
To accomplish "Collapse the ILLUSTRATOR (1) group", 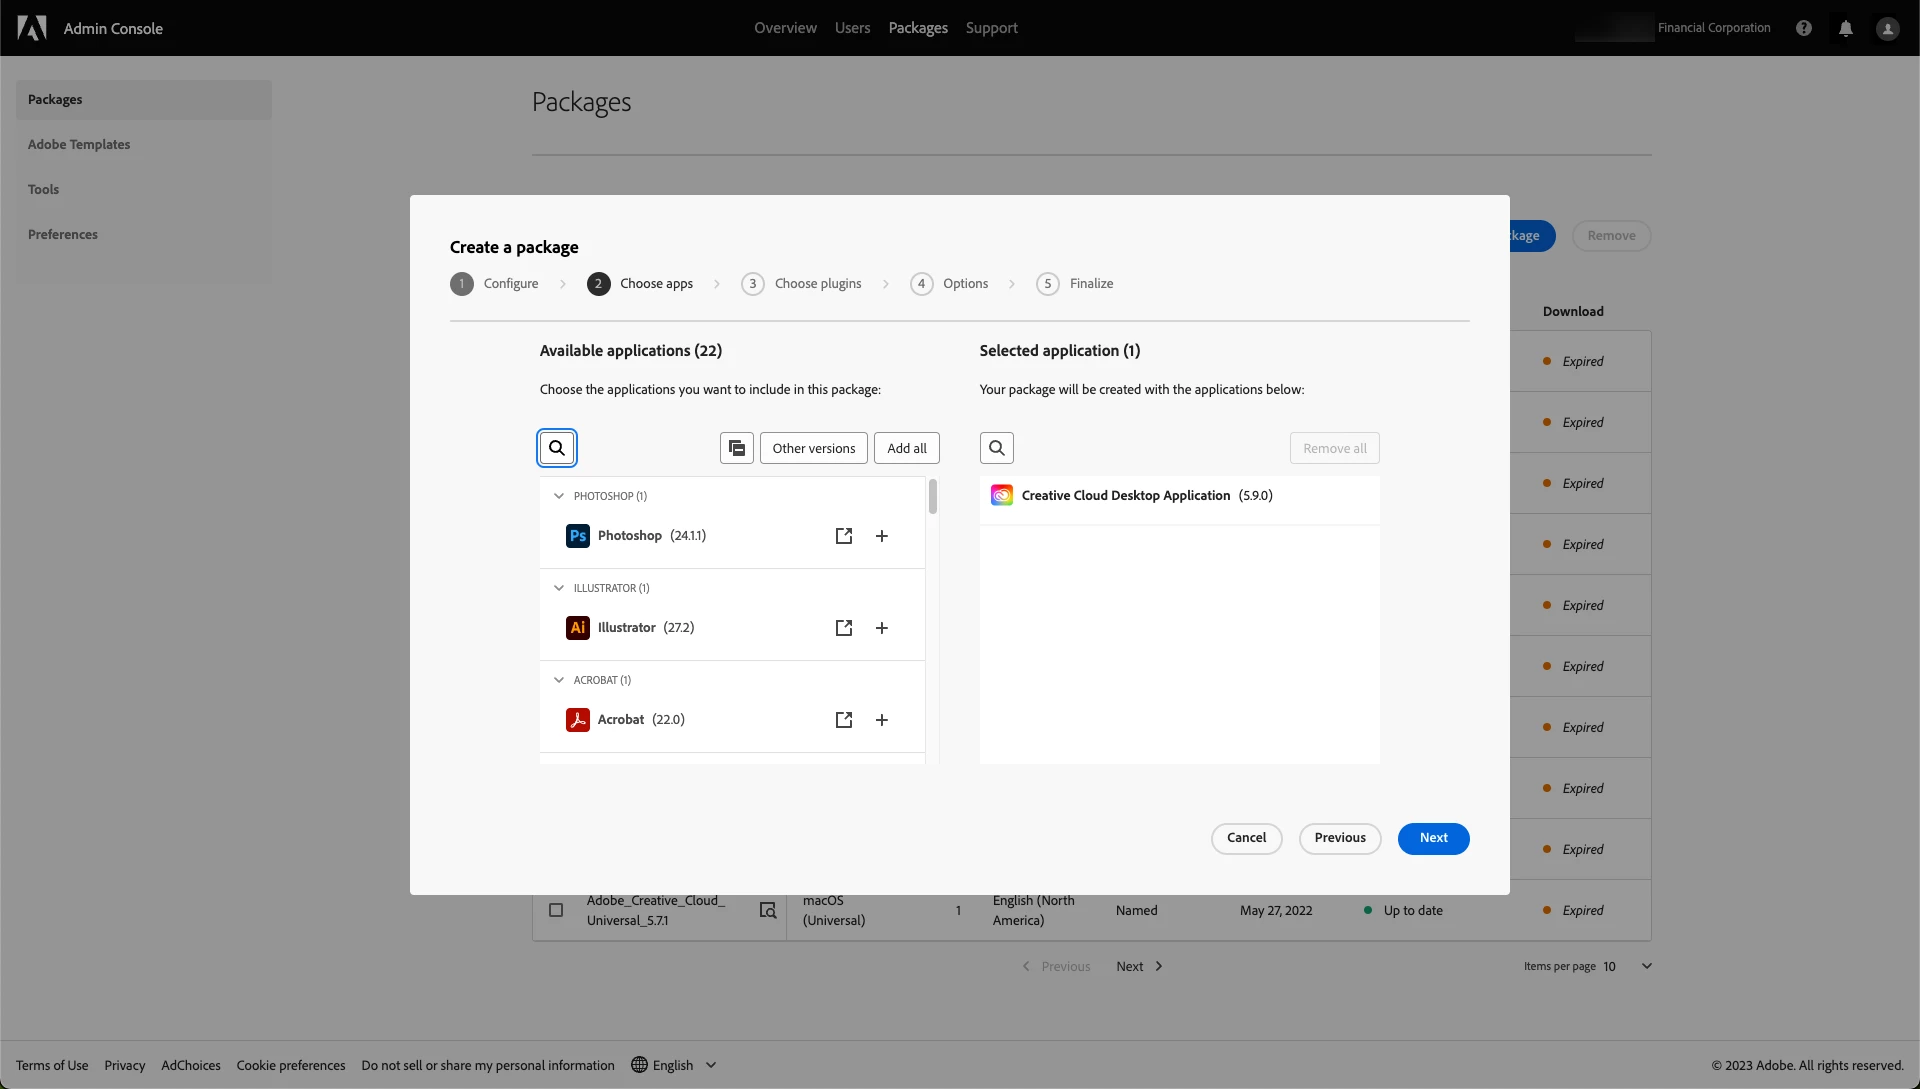I will [559, 588].
